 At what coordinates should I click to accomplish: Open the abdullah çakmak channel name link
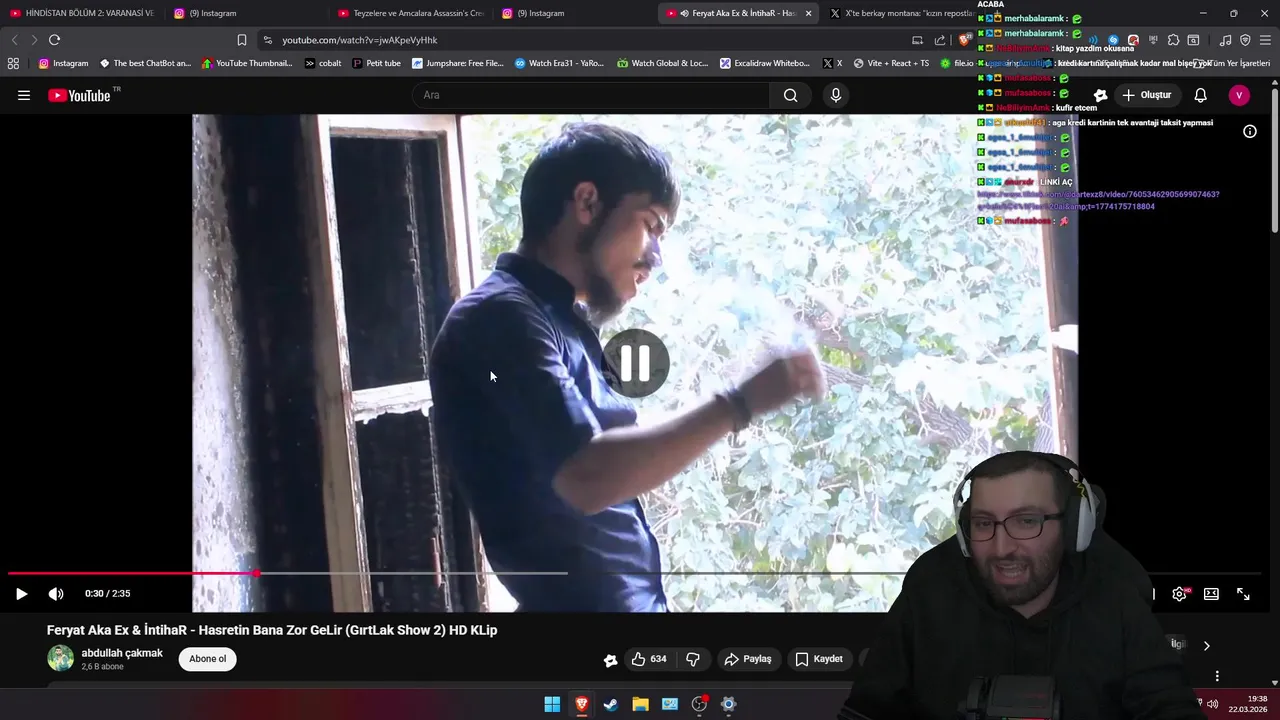(122, 653)
